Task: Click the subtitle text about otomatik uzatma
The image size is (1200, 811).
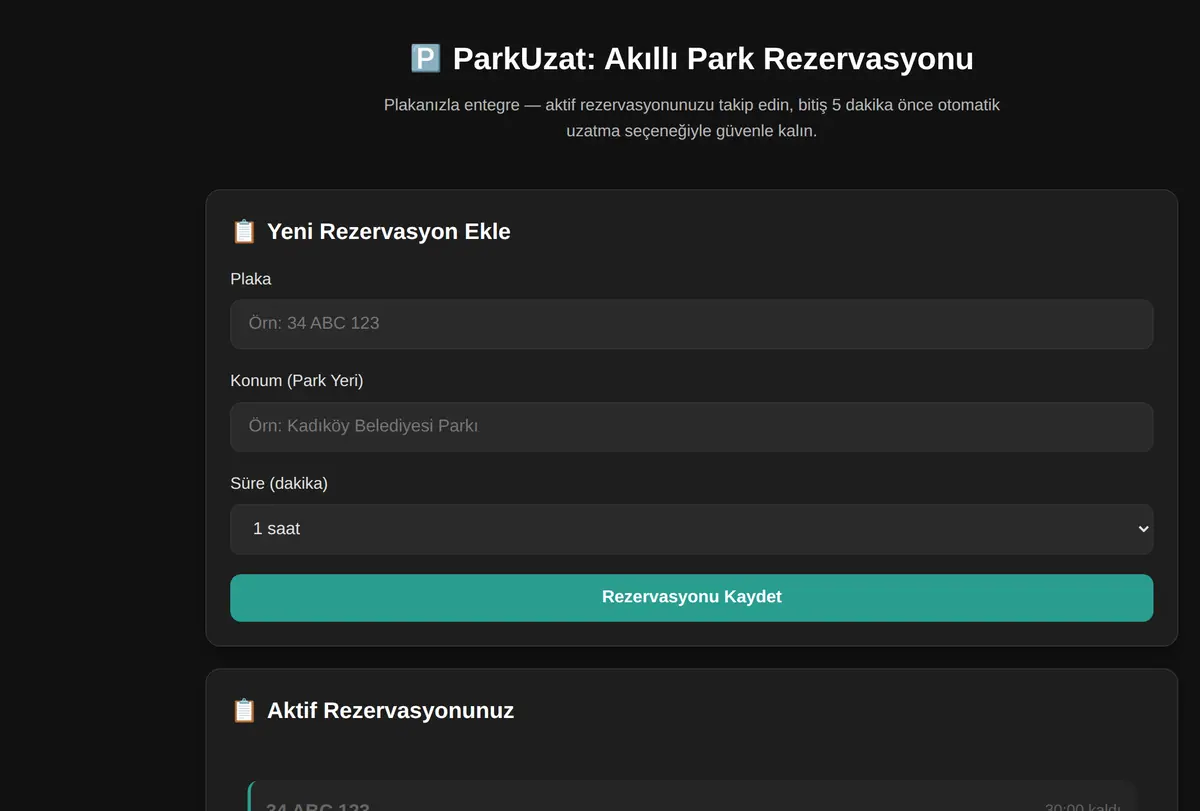Action: point(691,118)
